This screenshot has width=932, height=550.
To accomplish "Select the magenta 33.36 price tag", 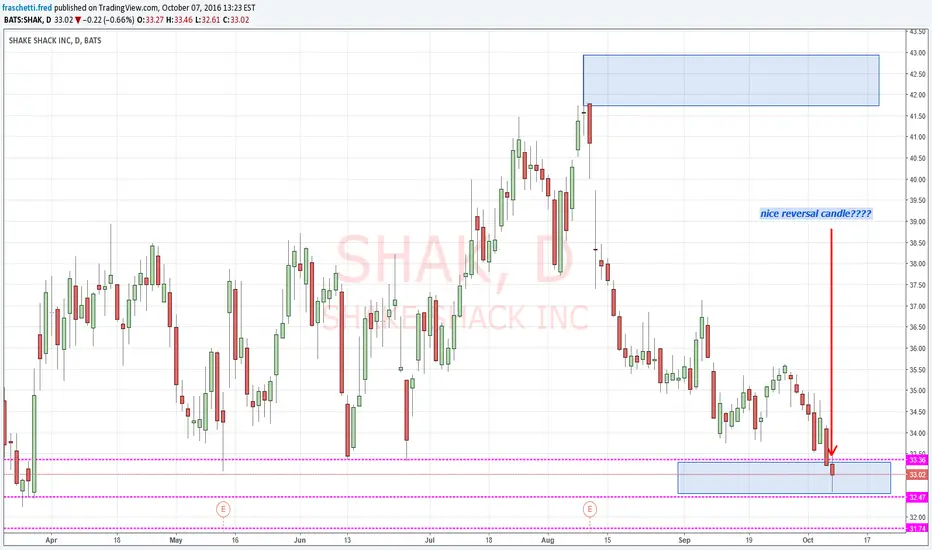I will tap(917, 460).
